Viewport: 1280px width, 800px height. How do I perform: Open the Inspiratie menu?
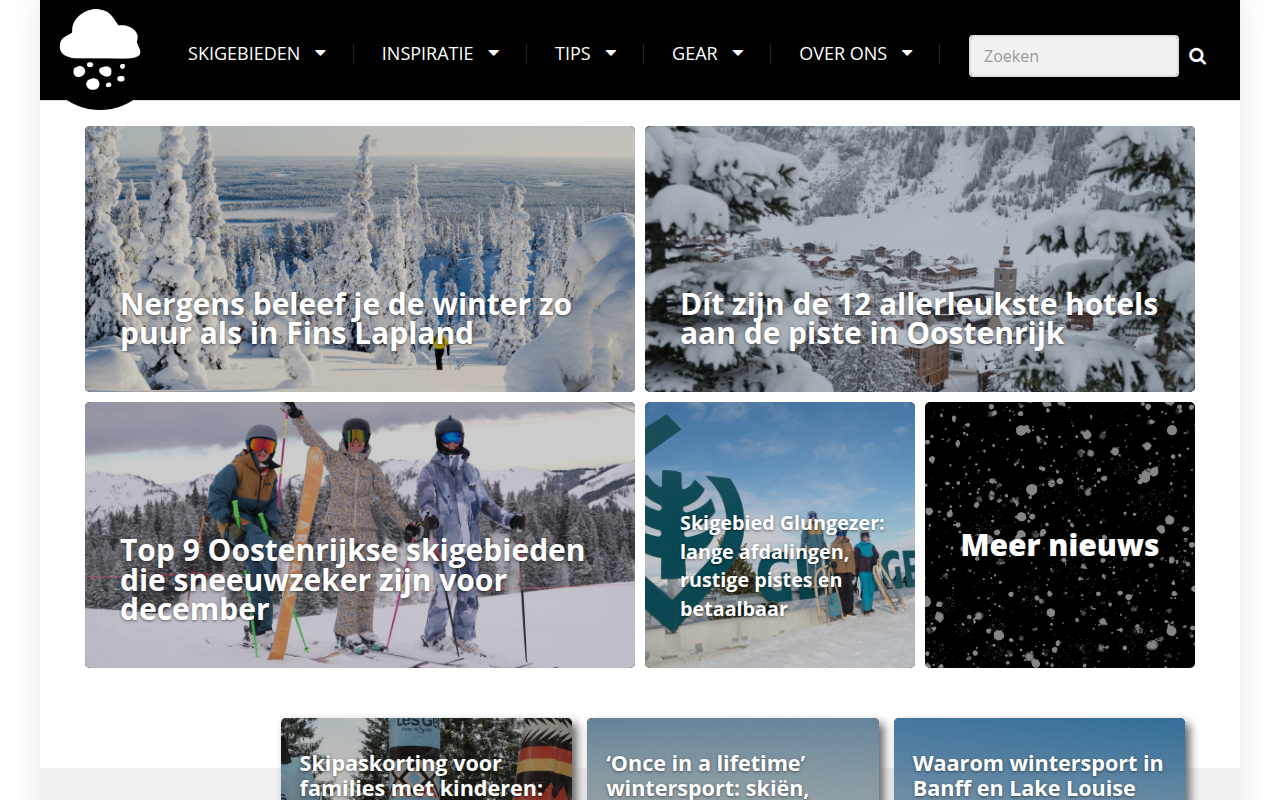(427, 54)
